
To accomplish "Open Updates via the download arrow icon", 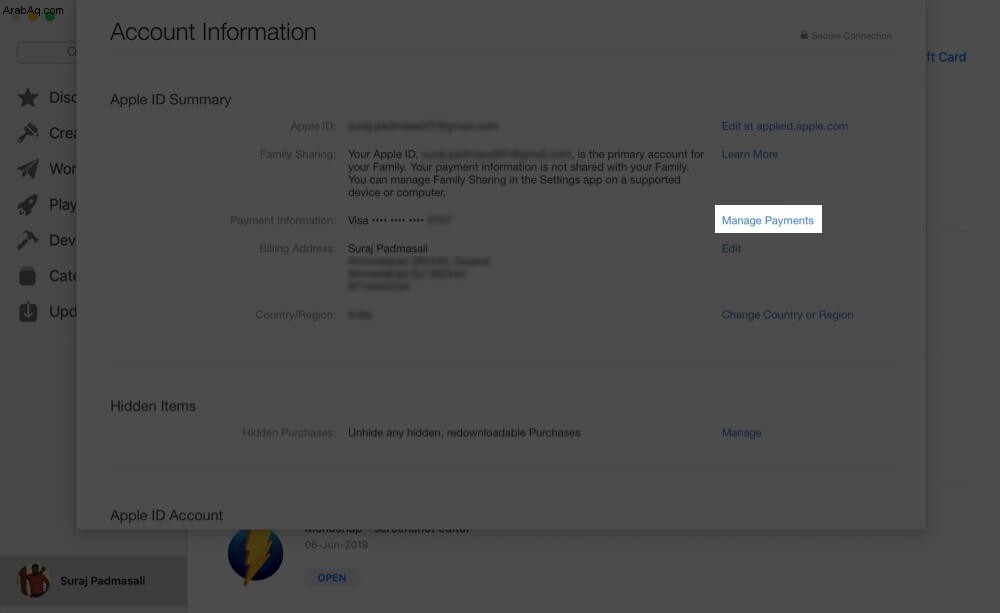I will click(27, 311).
